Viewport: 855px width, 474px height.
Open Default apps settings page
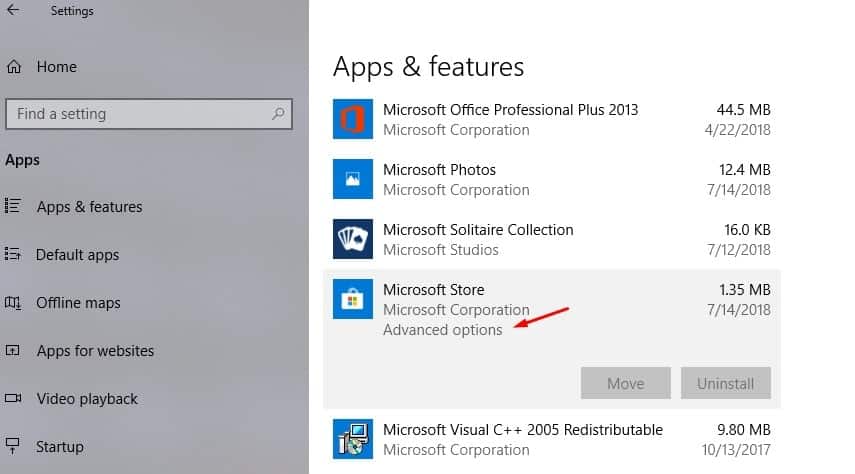click(77, 255)
